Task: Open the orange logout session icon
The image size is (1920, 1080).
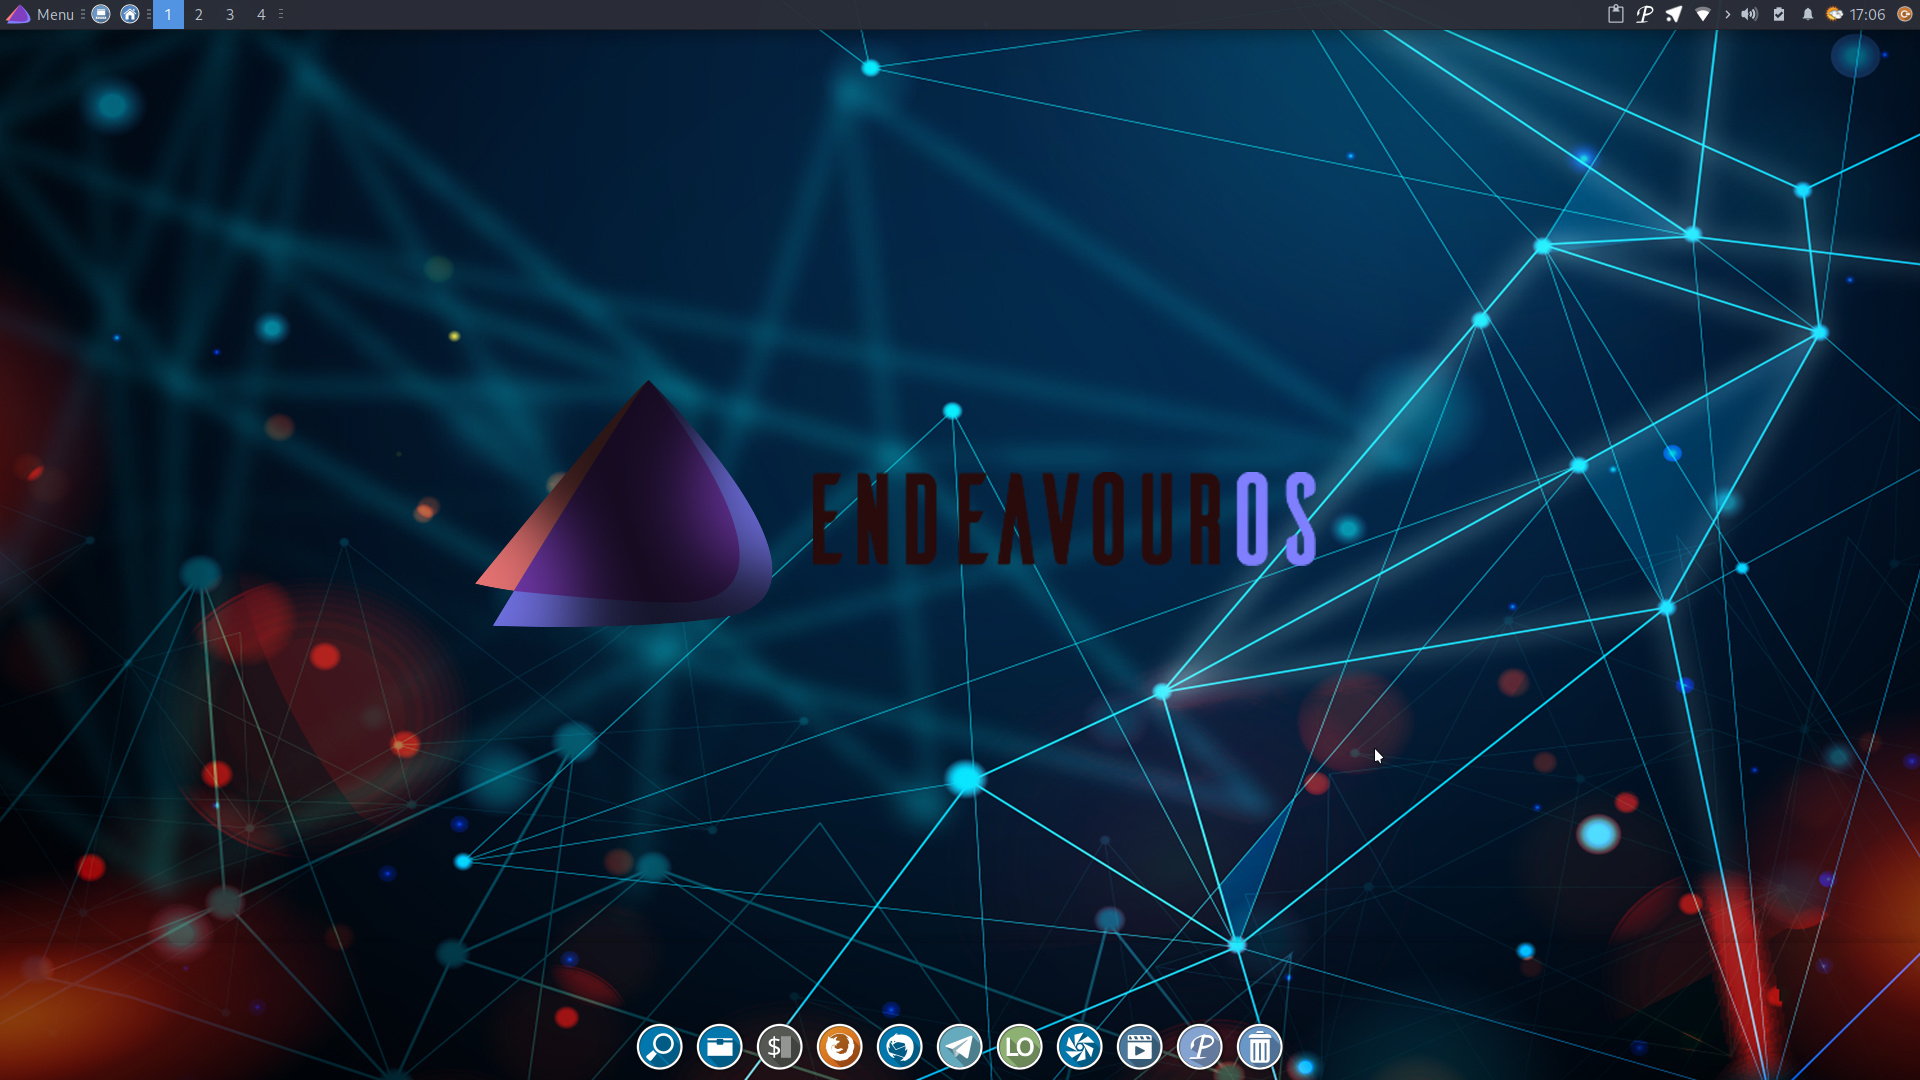Action: (x=1905, y=14)
